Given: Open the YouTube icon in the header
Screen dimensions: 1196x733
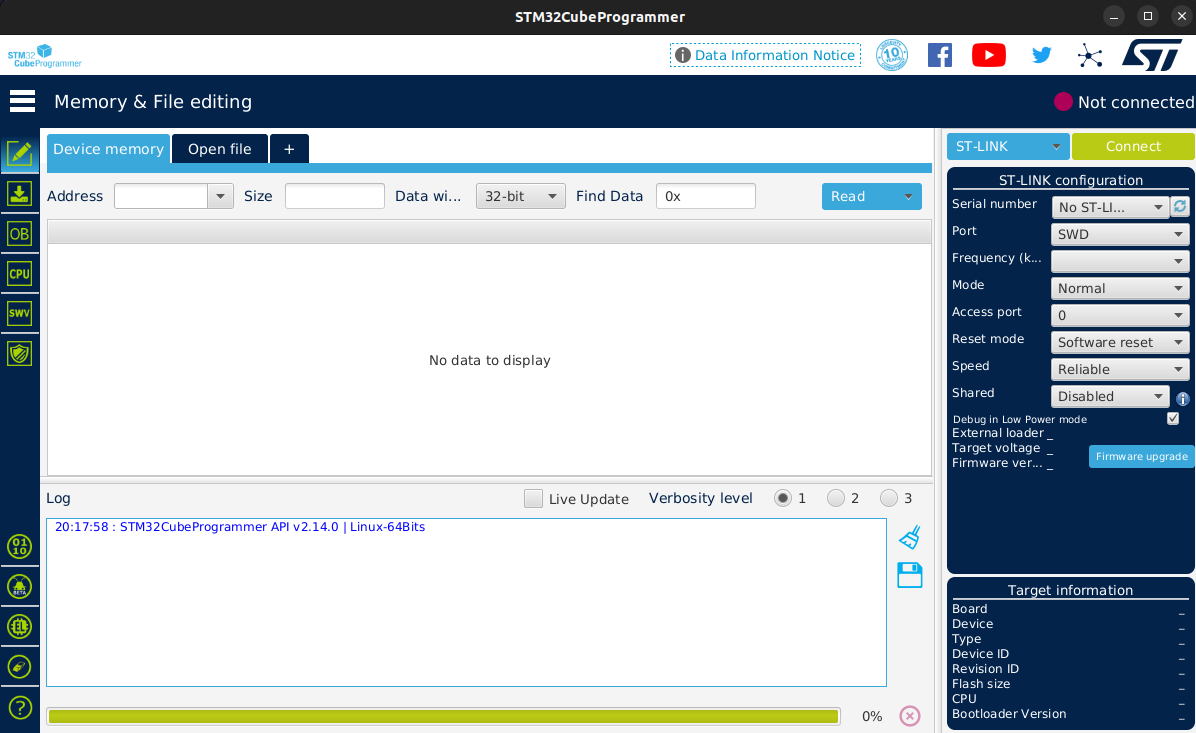Looking at the screenshot, I should (989, 55).
